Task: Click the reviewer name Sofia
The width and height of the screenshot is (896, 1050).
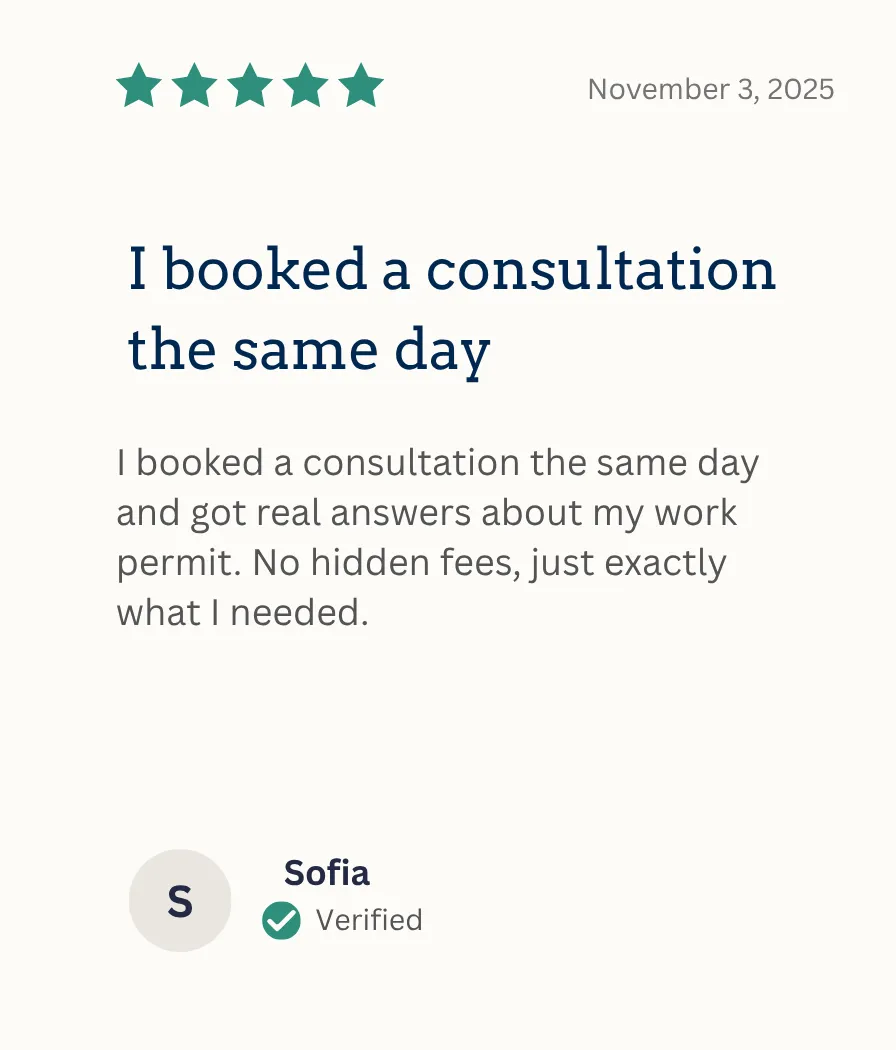Action: [326, 872]
